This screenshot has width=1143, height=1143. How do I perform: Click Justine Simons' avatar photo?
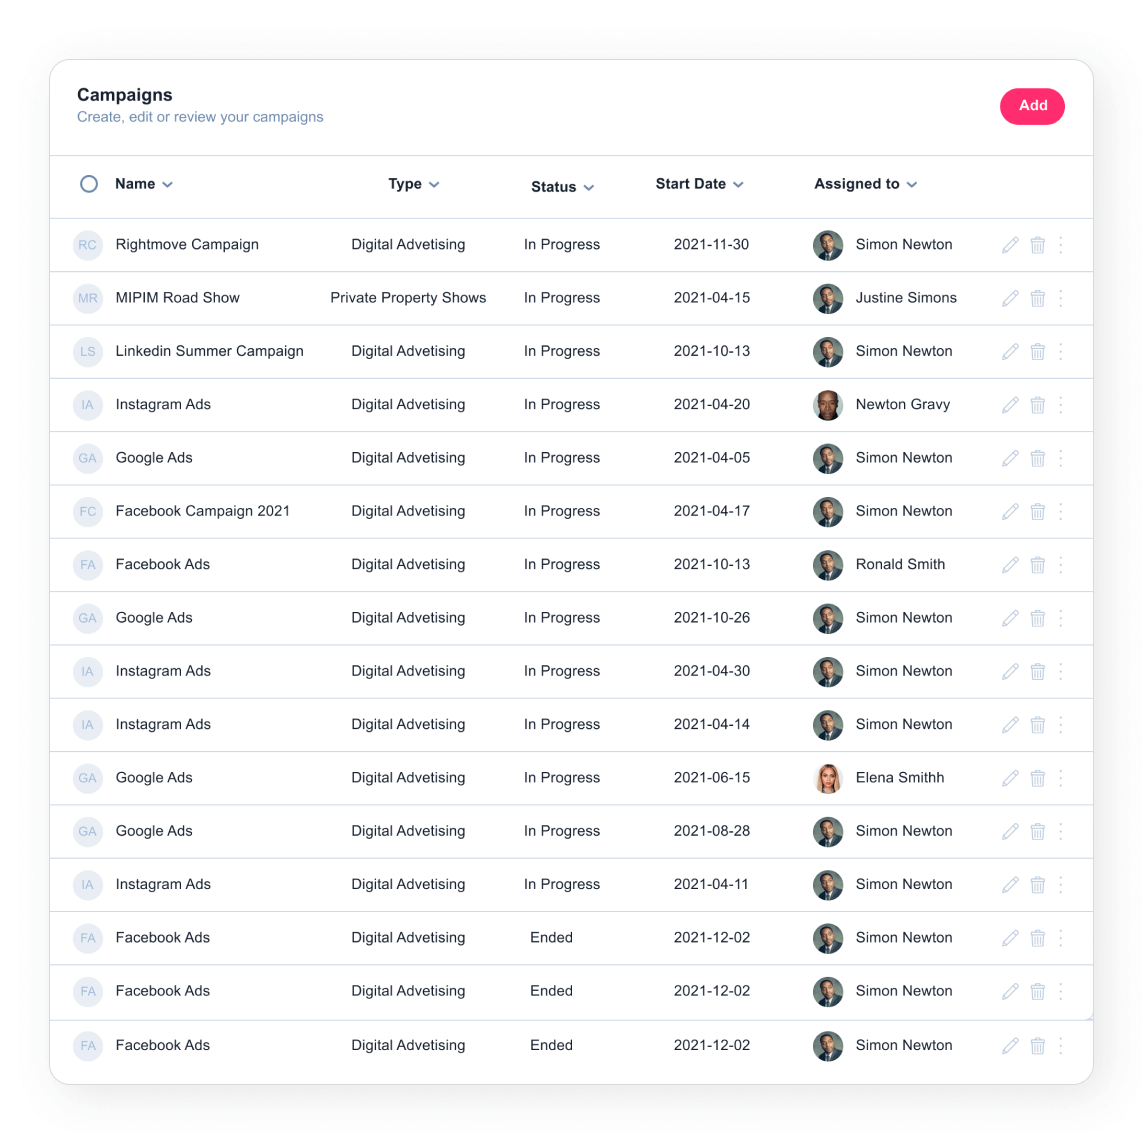pos(828,299)
